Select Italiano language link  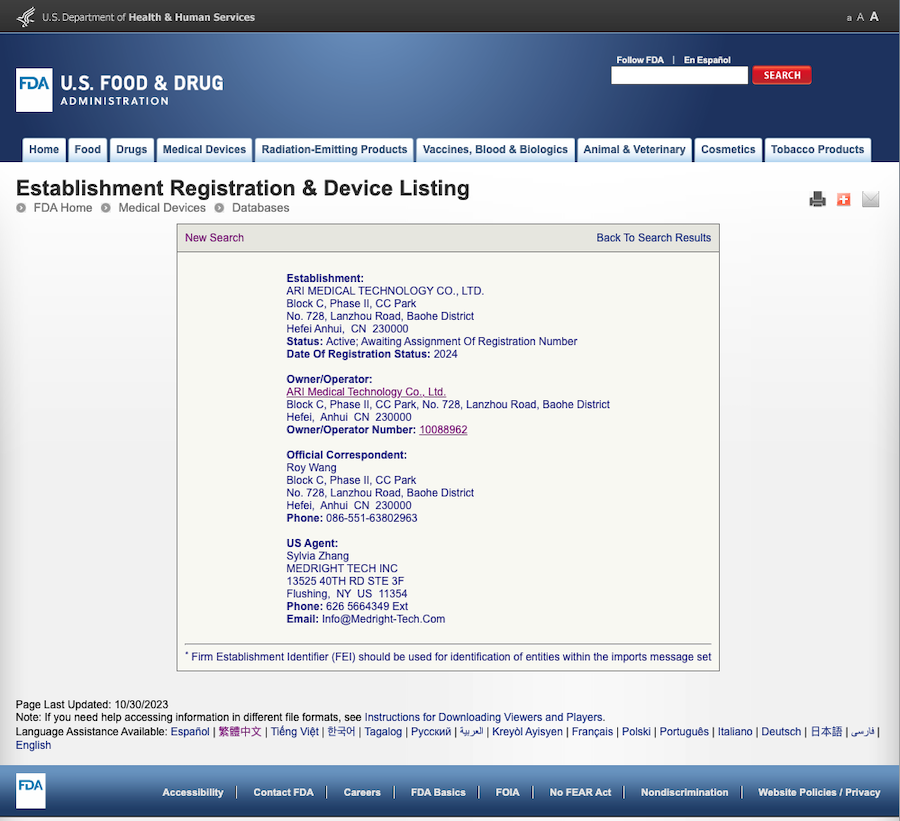point(735,731)
